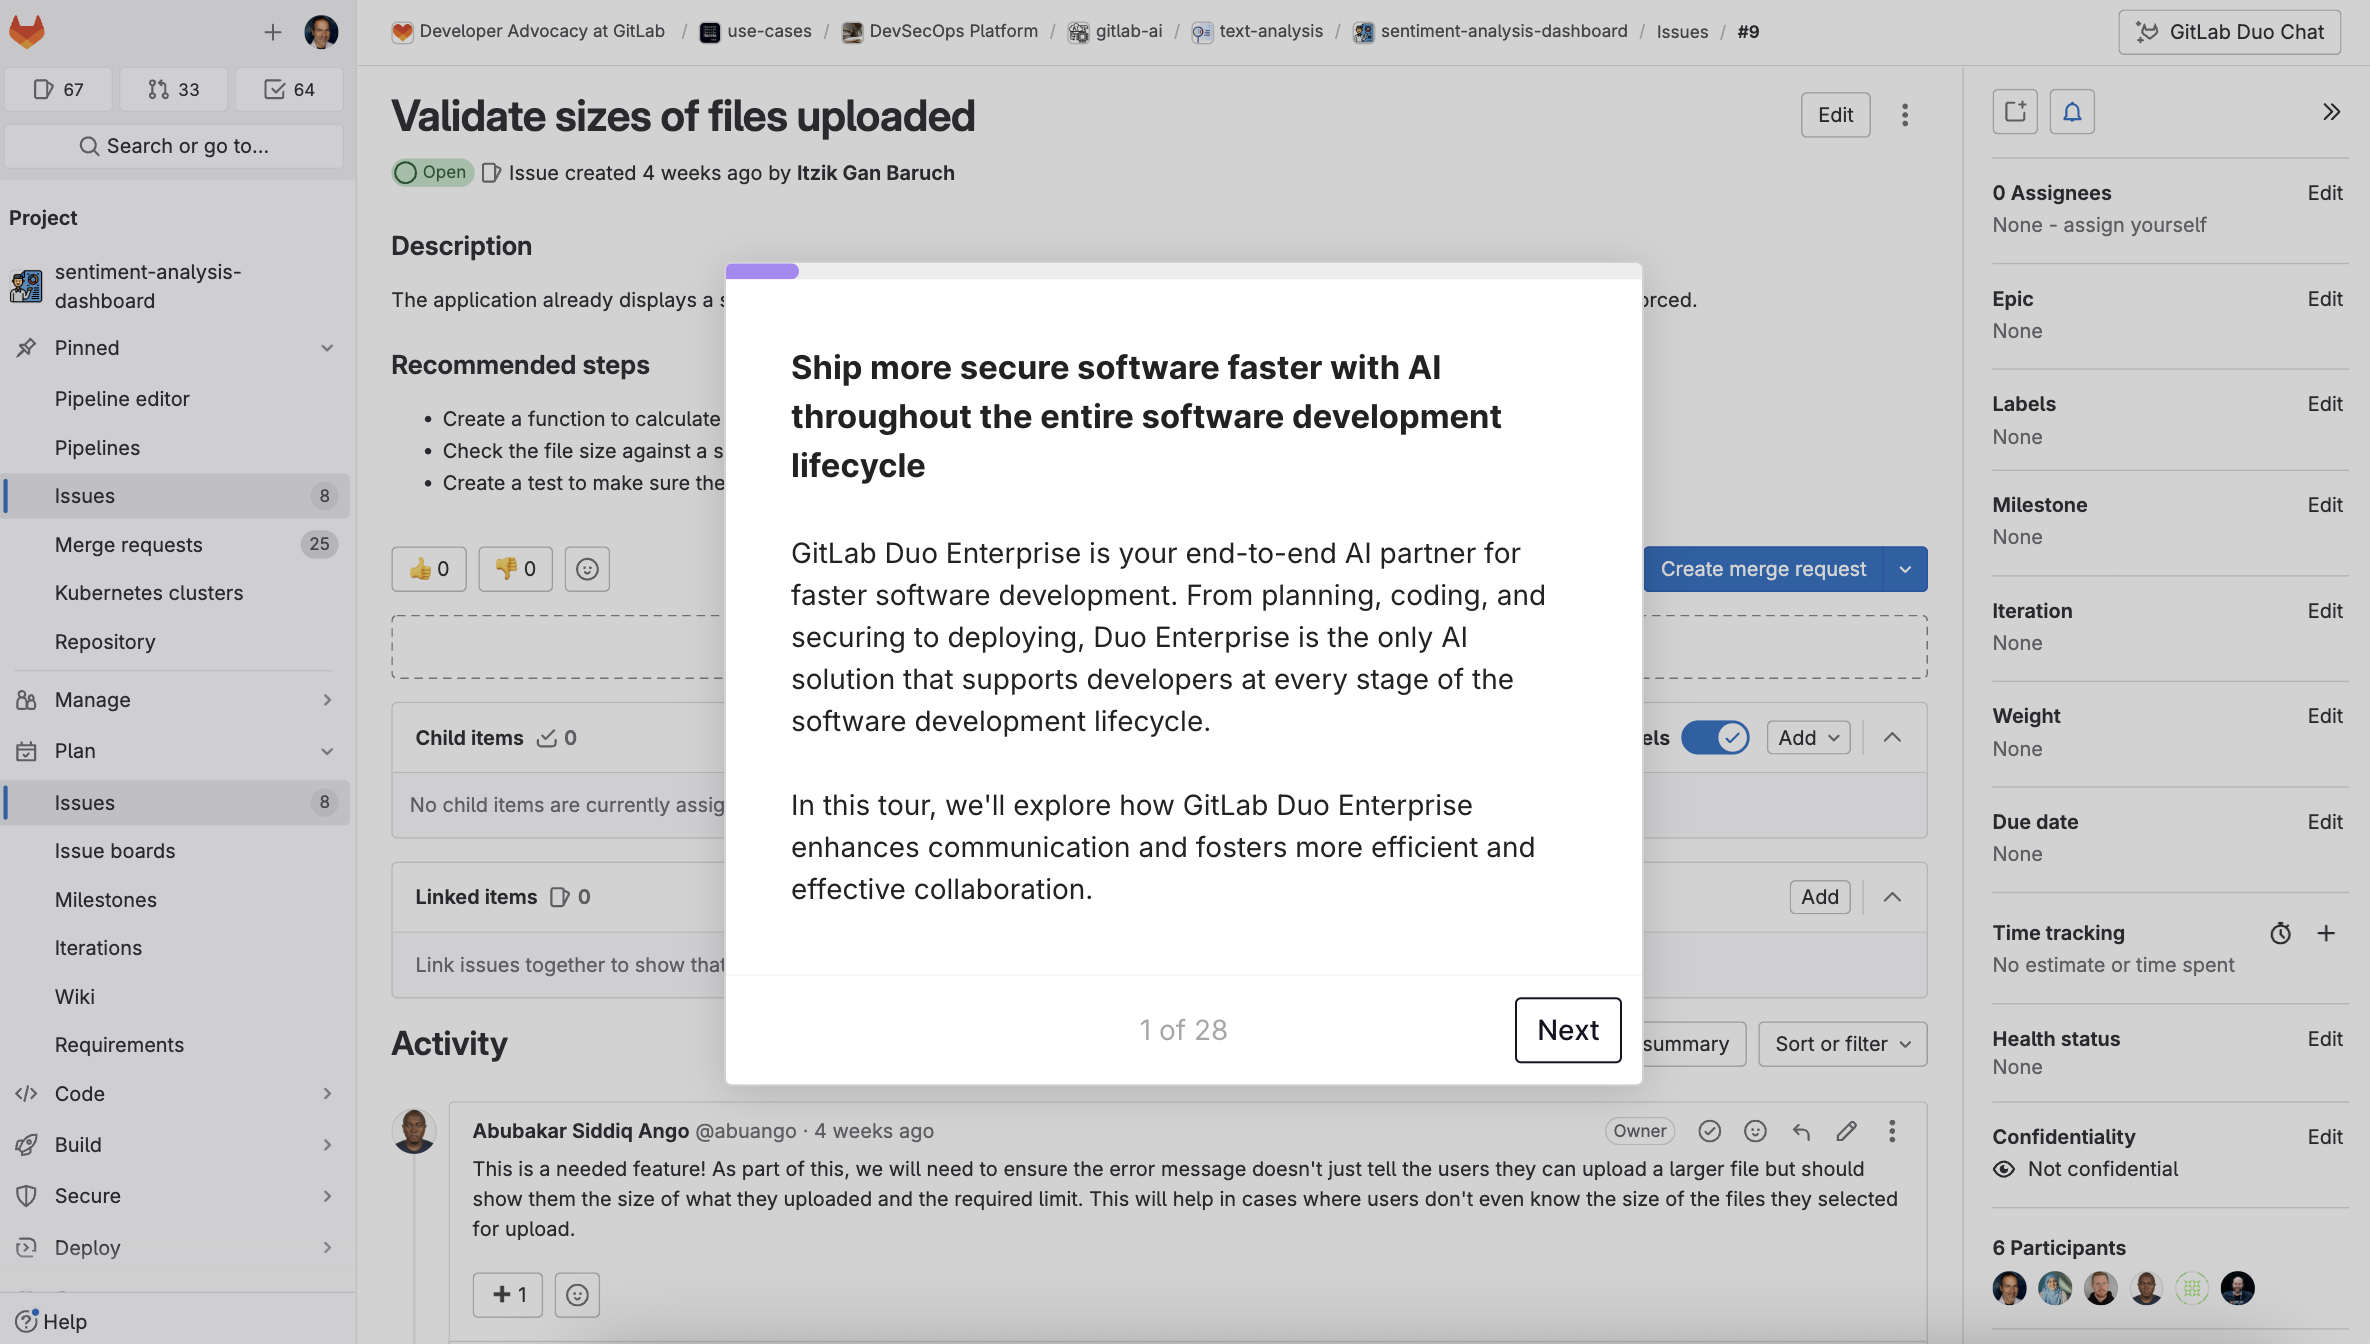Add reaction to Abubakar's comment header
This screenshot has width=2370, height=1344.
[x=1755, y=1131]
